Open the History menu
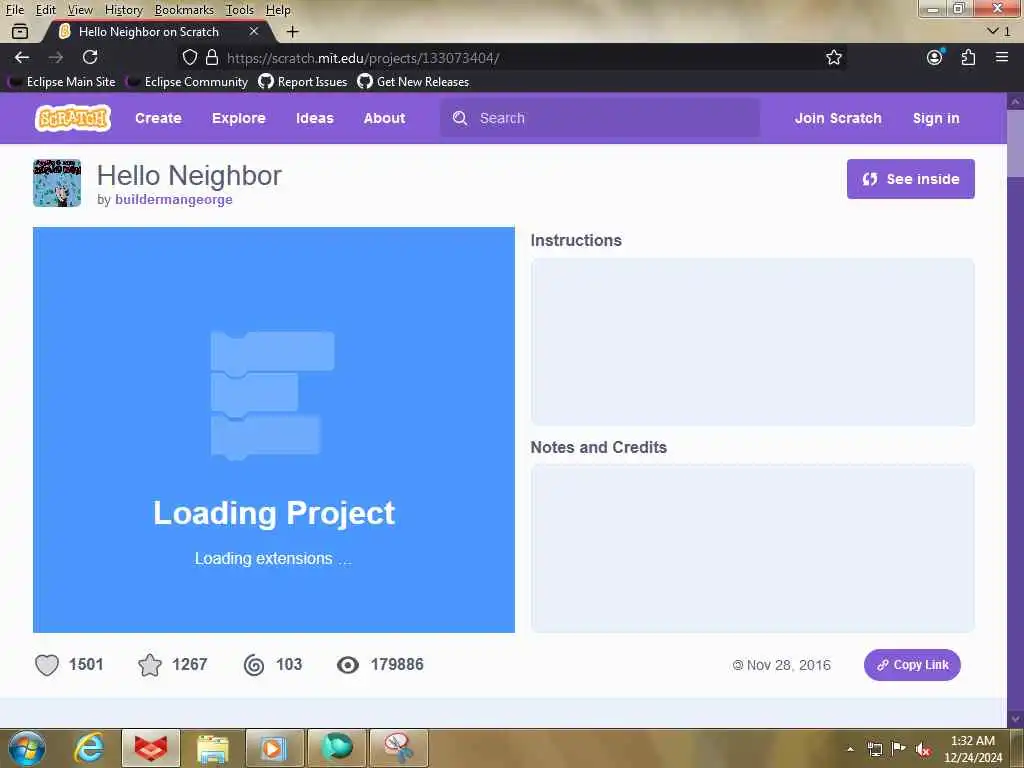1024x768 pixels. point(123,10)
